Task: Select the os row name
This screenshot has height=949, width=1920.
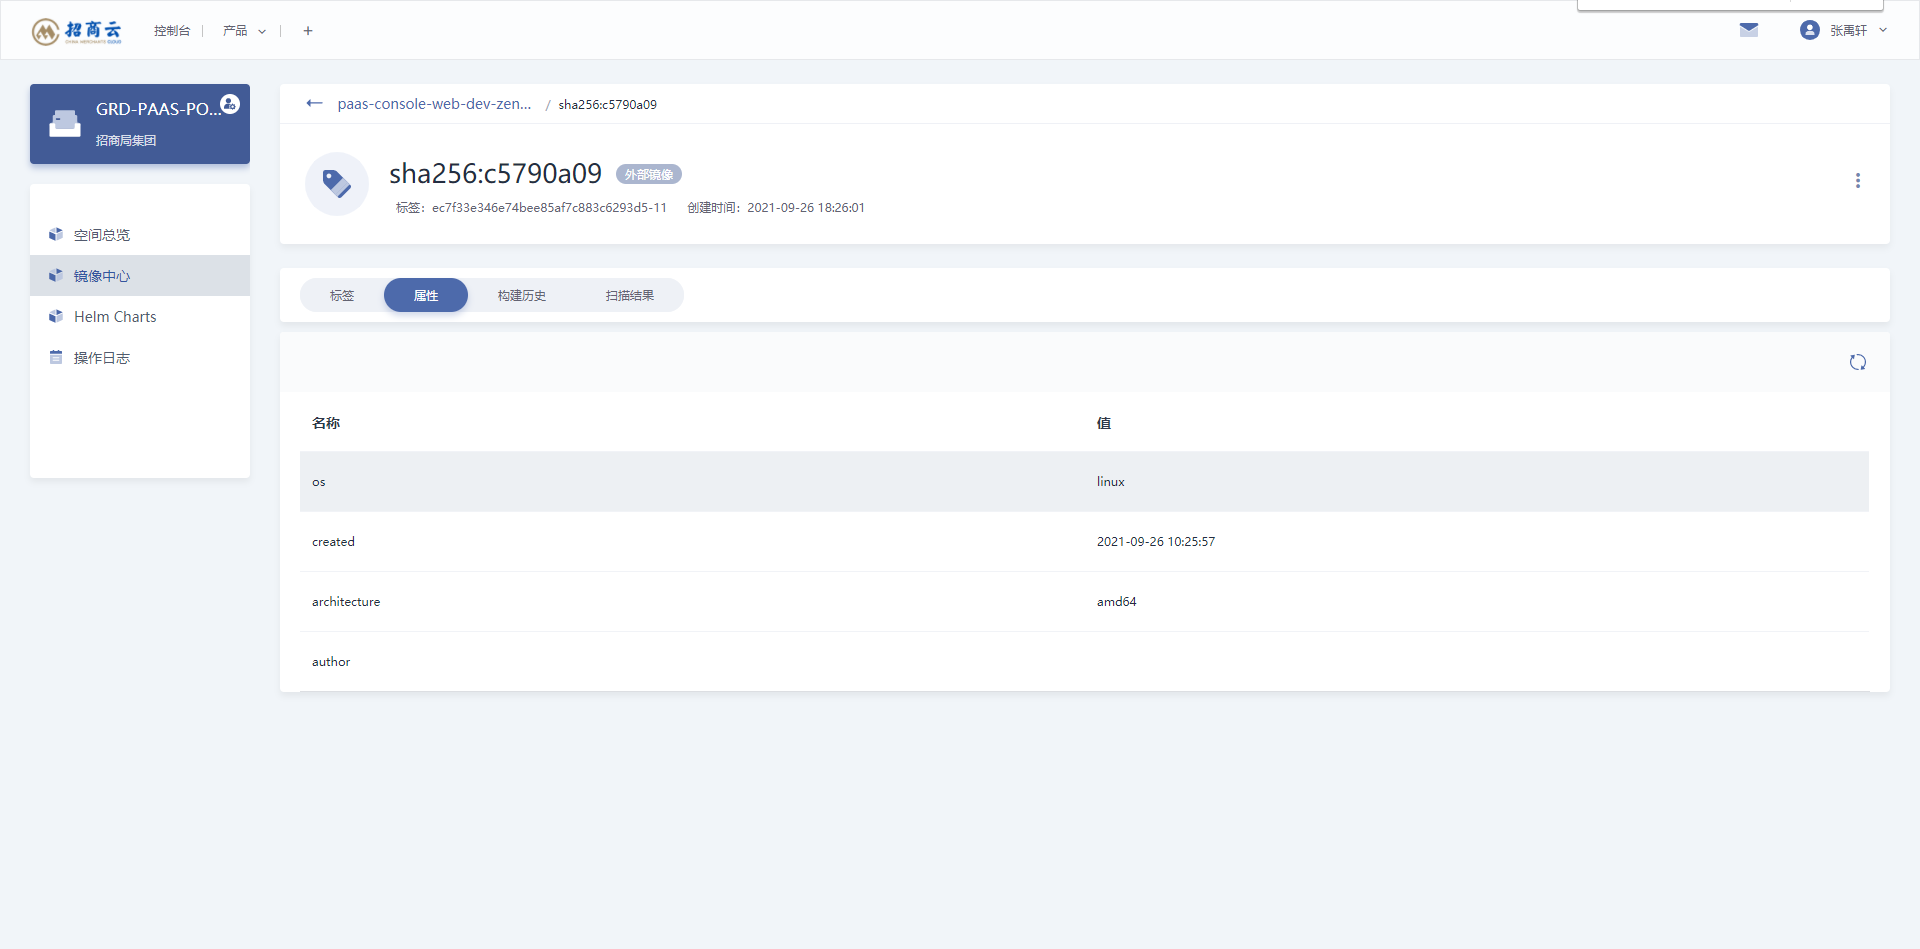Action: click(319, 482)
